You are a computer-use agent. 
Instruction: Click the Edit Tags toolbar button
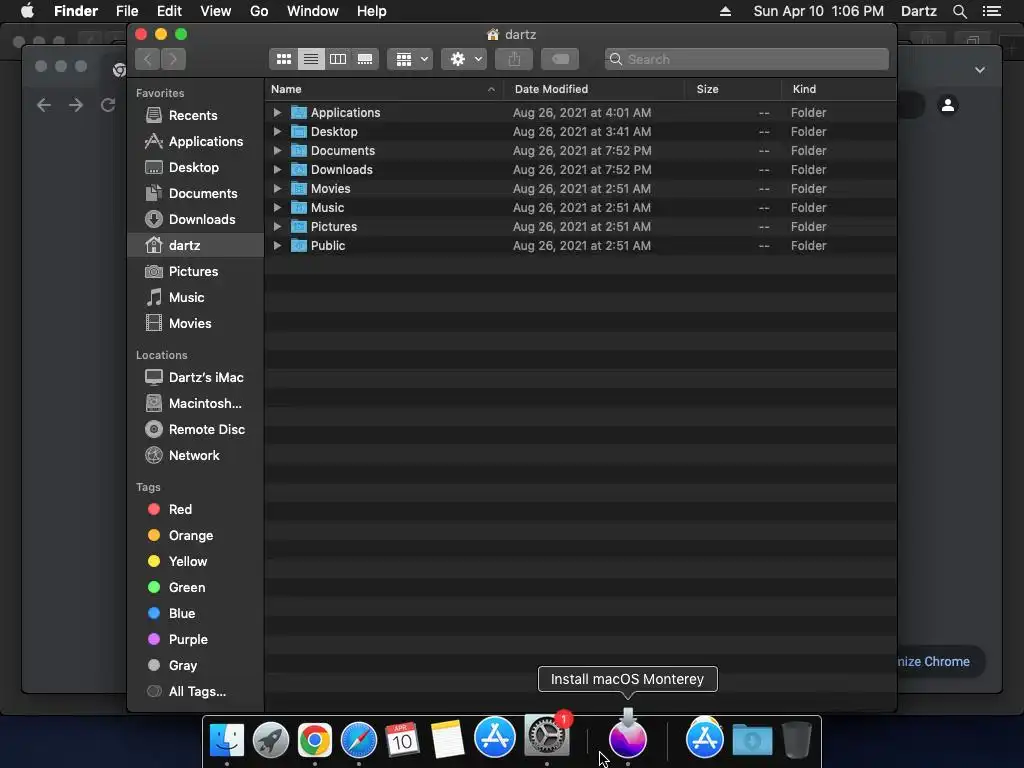coord(560,59)
